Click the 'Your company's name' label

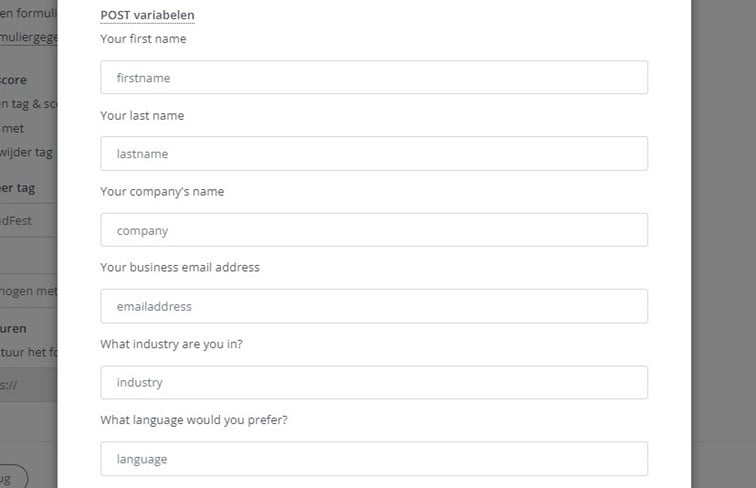click(162, 191)
